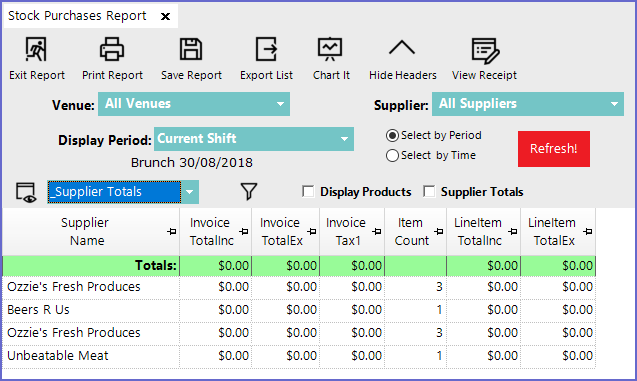Open the Chart It graph icon
Image resolution: width=637 pixels, height=381 pixels.
click(x=330, y=49)
